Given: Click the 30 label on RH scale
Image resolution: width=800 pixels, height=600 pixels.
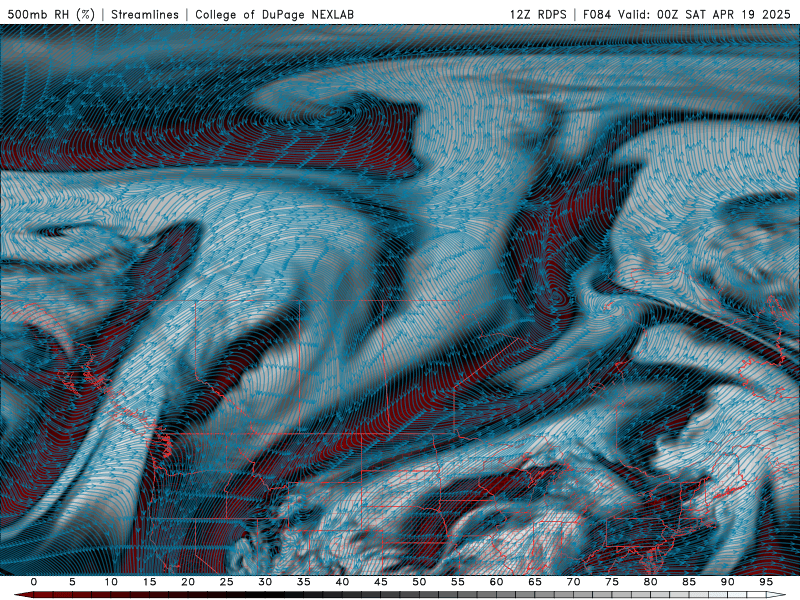Looking at the screenshot, I should [265, 582].
